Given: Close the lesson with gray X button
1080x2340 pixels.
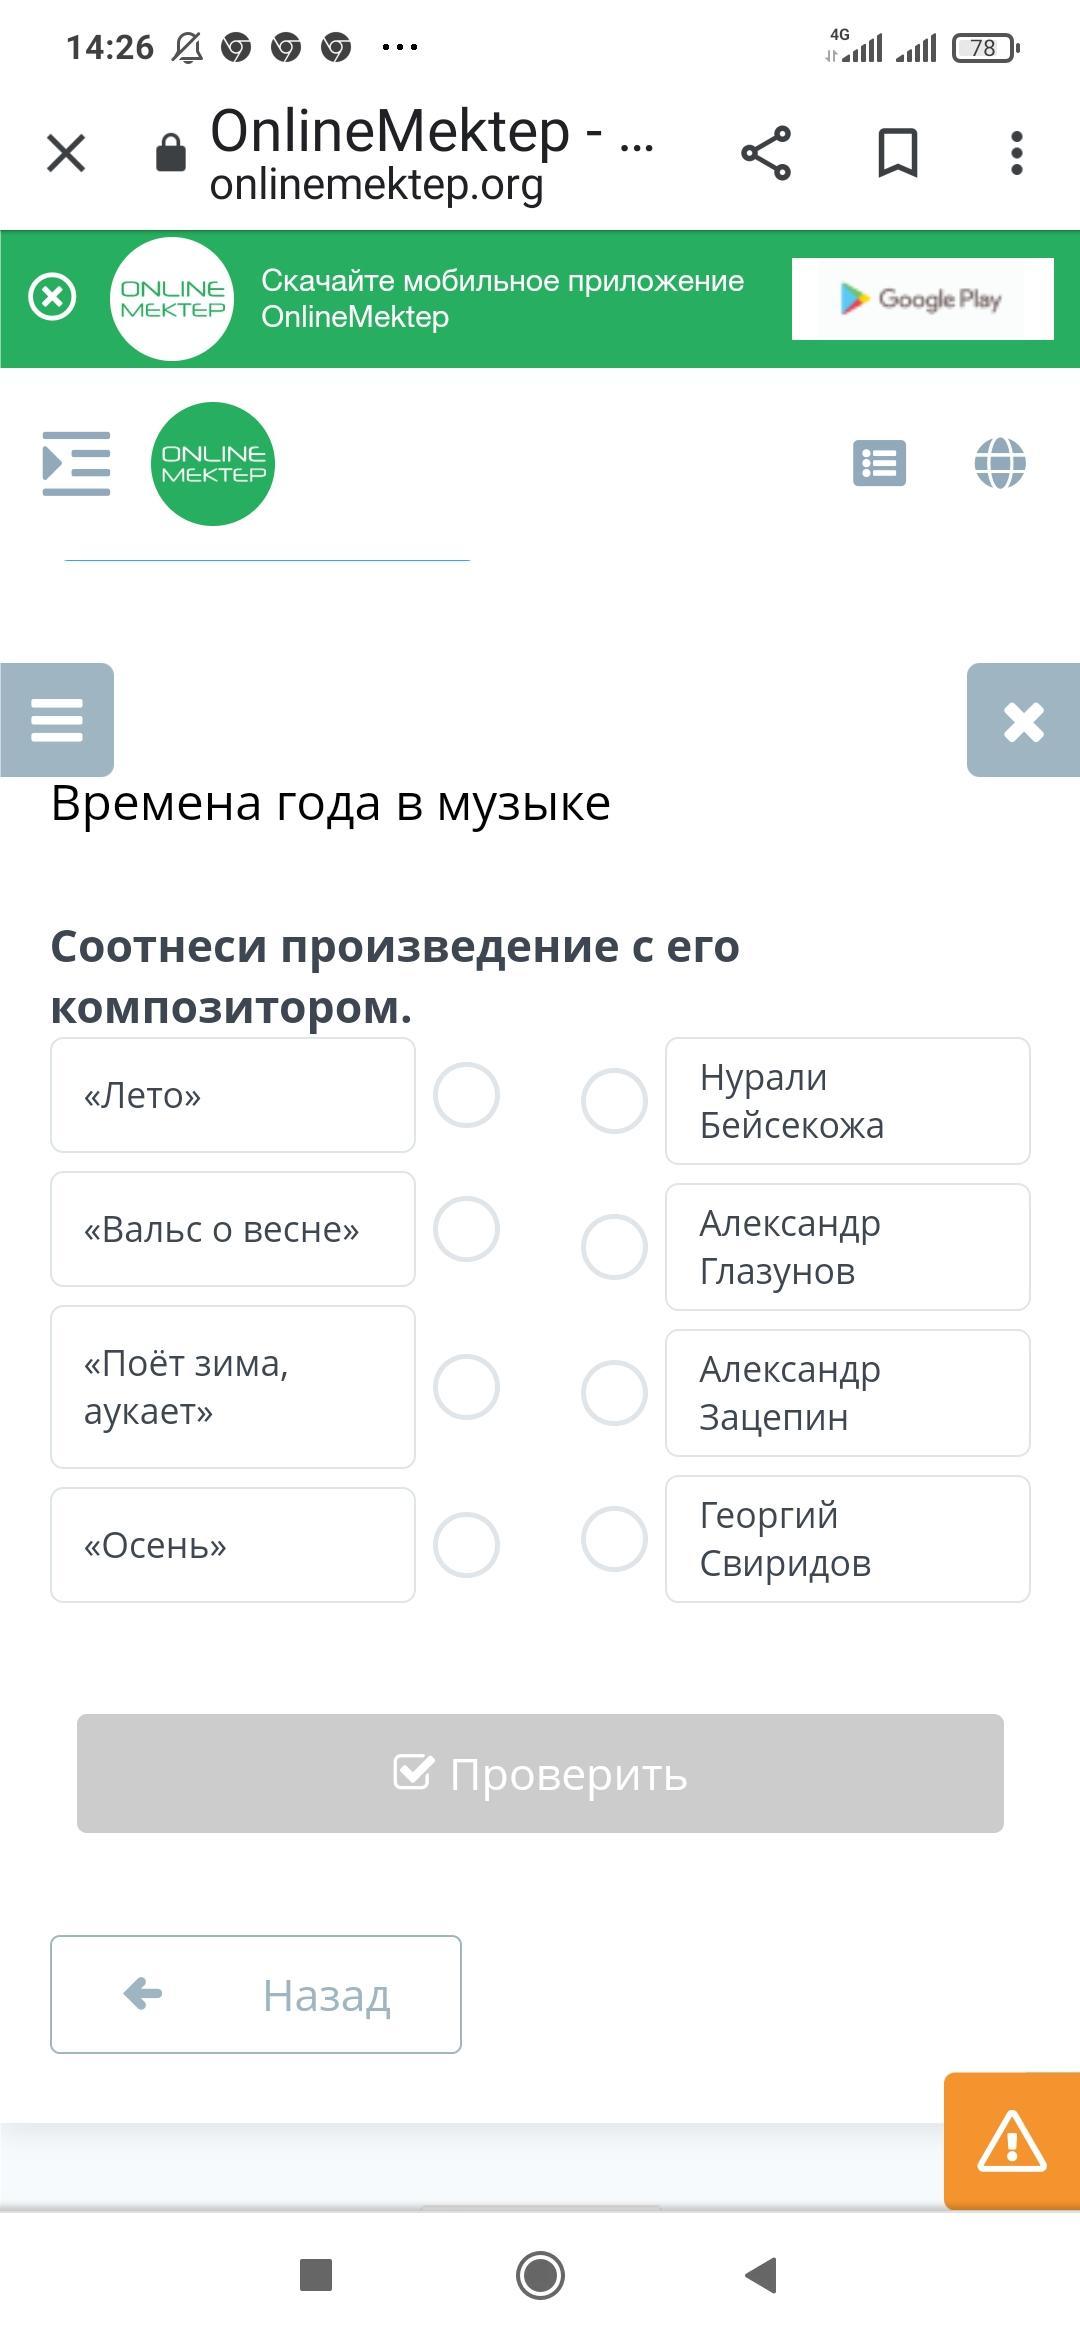Looking at the screenshot, I should (1023, 720).
